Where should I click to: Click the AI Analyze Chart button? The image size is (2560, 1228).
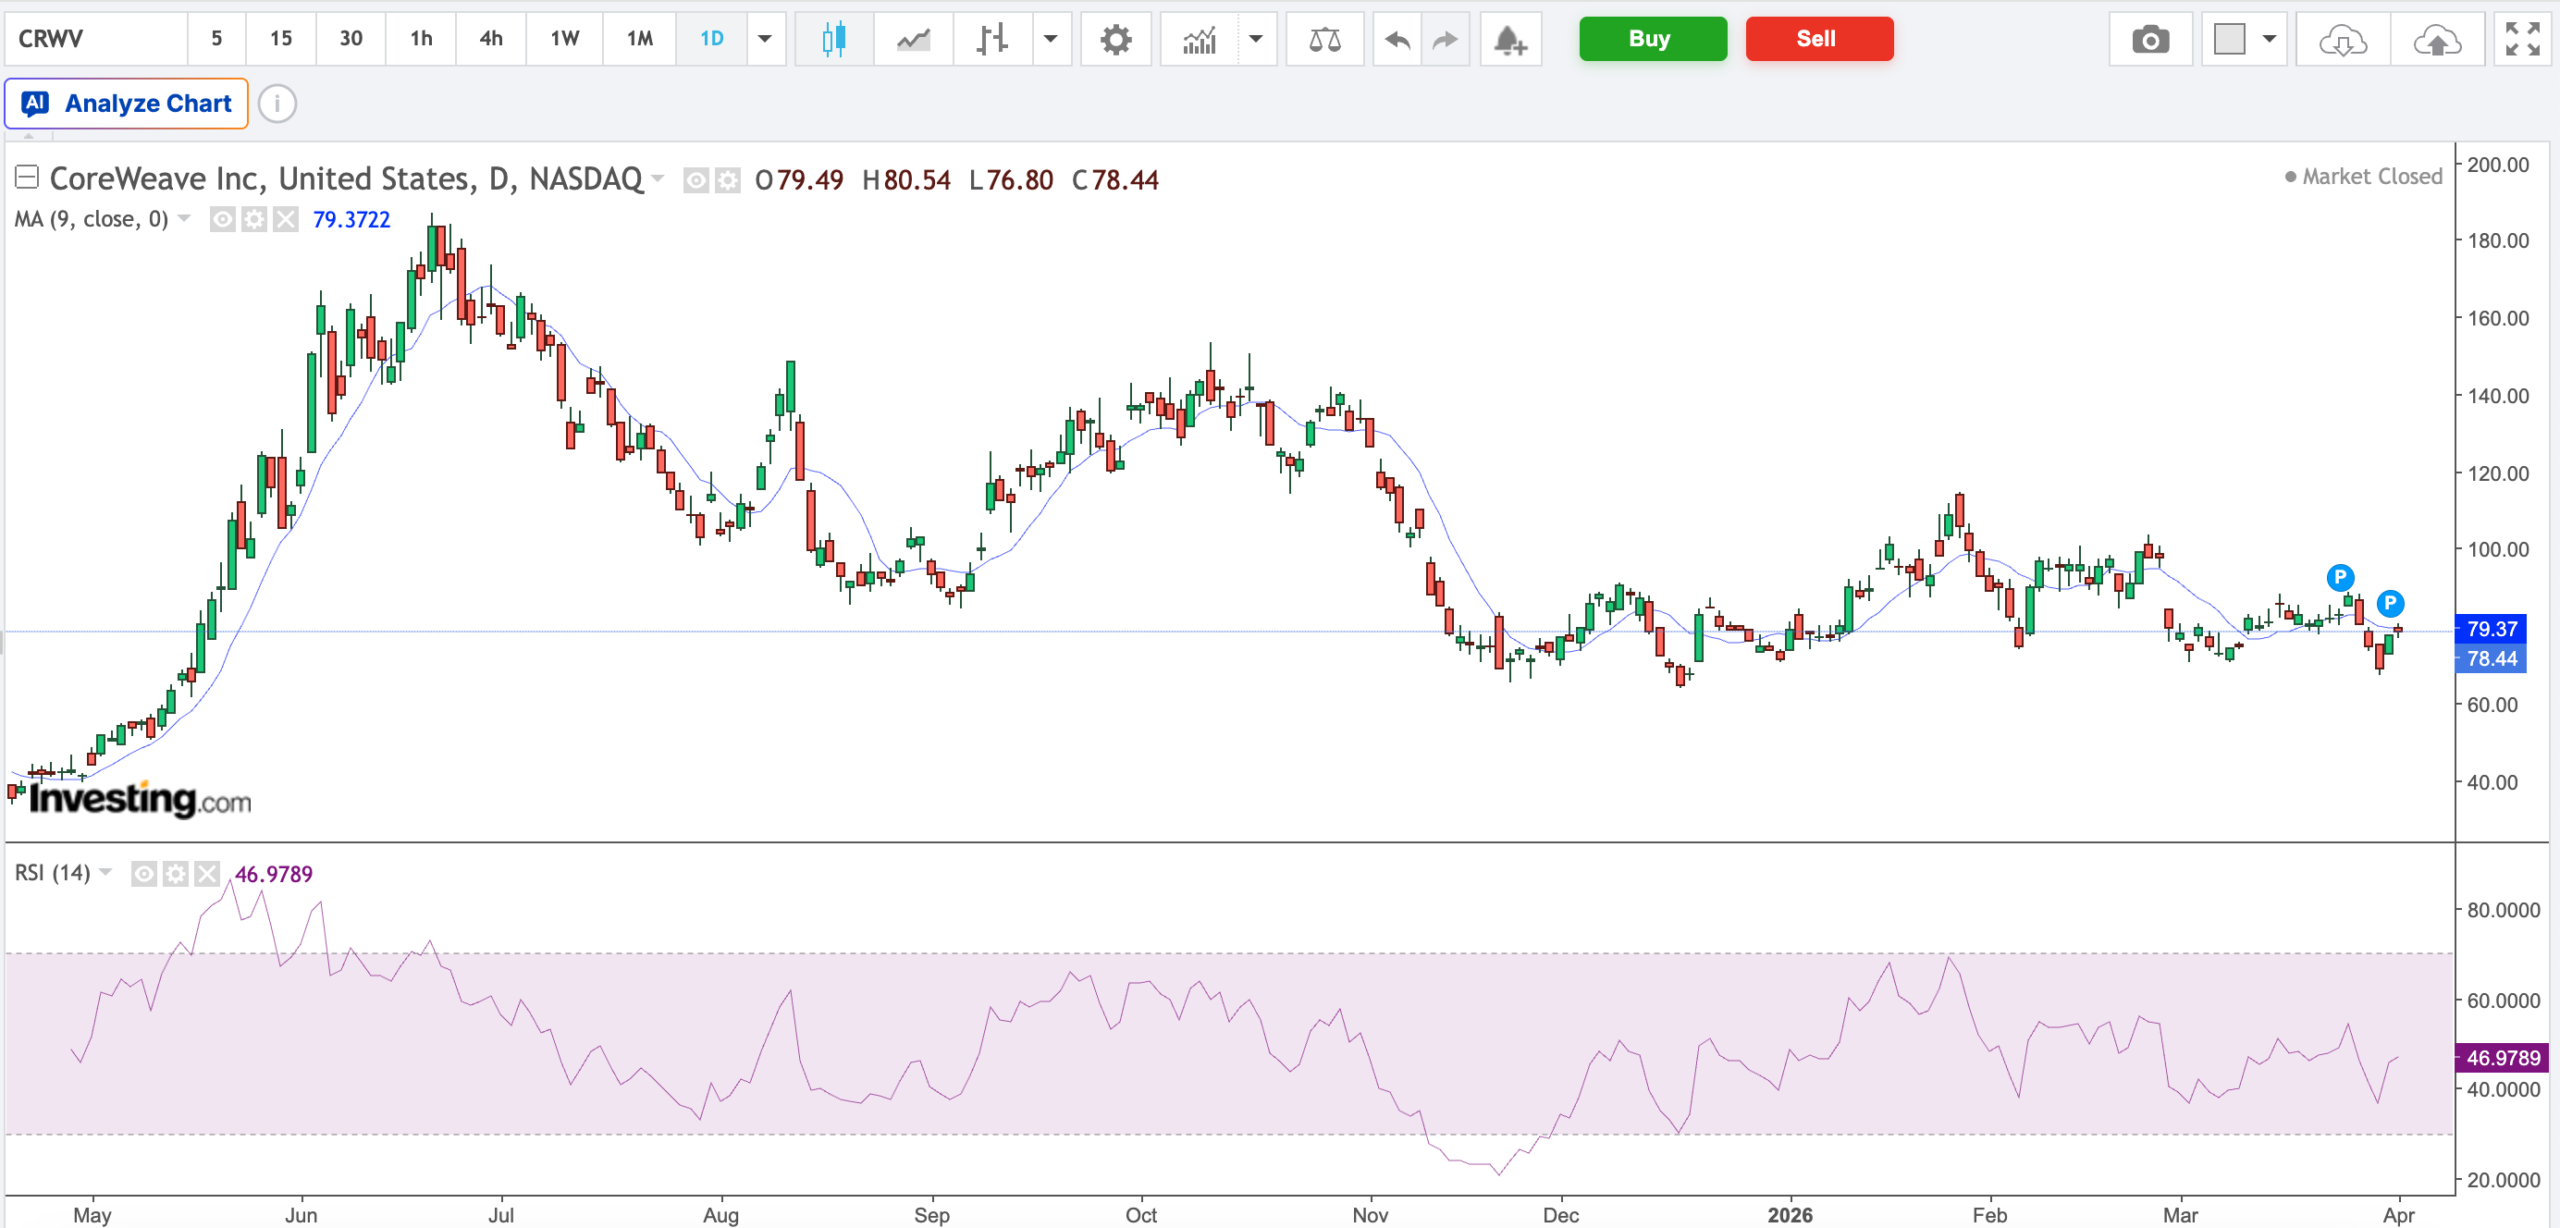(x=127, y=103)
